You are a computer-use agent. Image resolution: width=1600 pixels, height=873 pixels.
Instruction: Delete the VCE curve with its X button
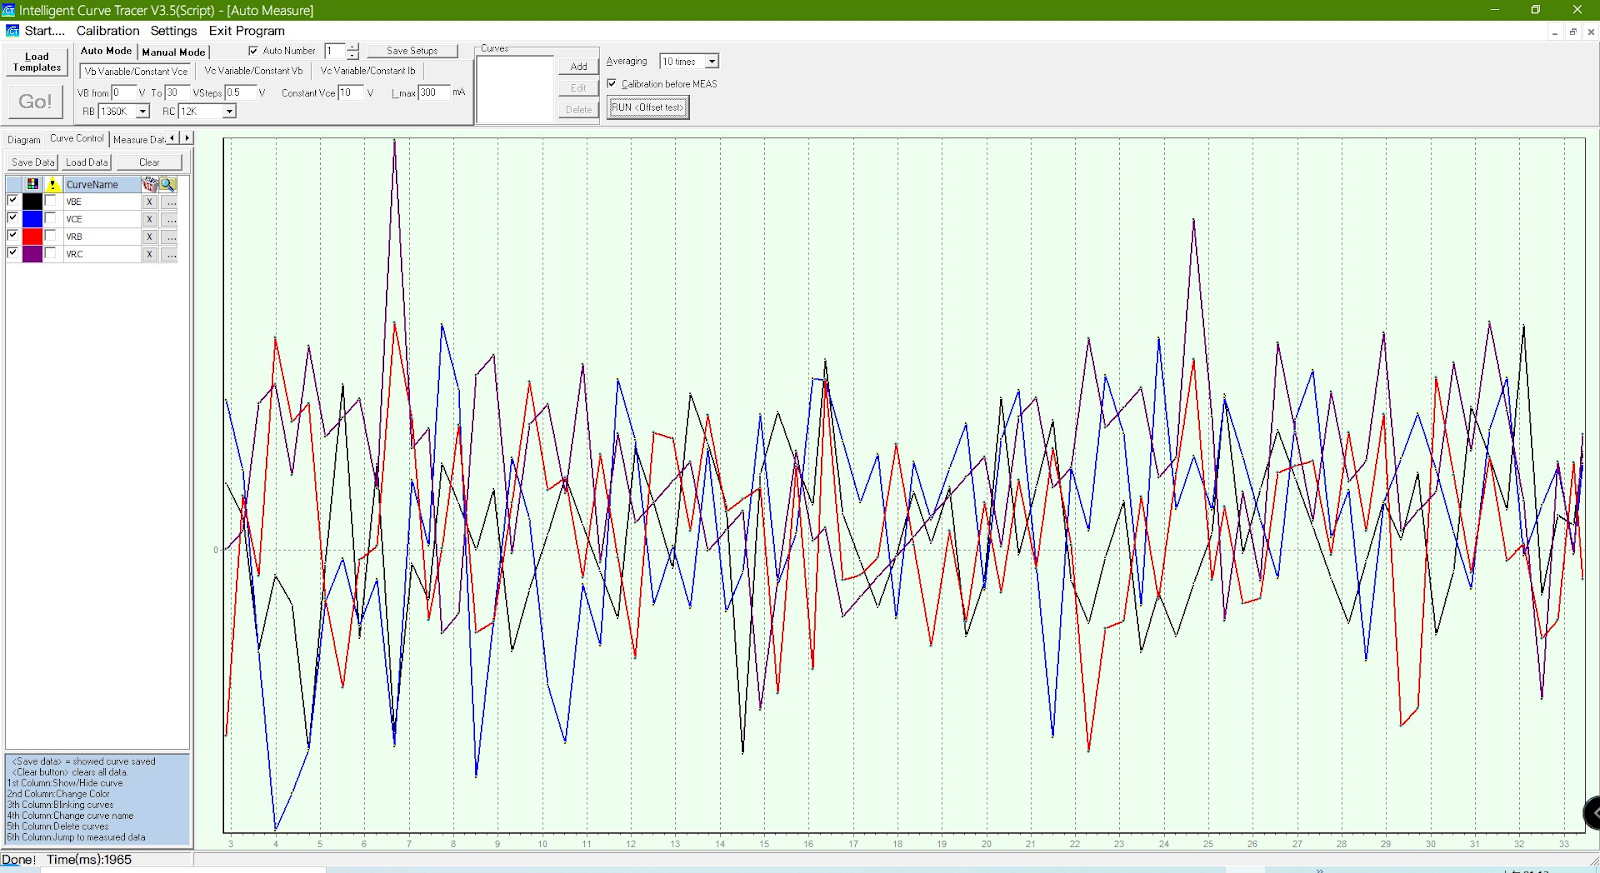150,219
